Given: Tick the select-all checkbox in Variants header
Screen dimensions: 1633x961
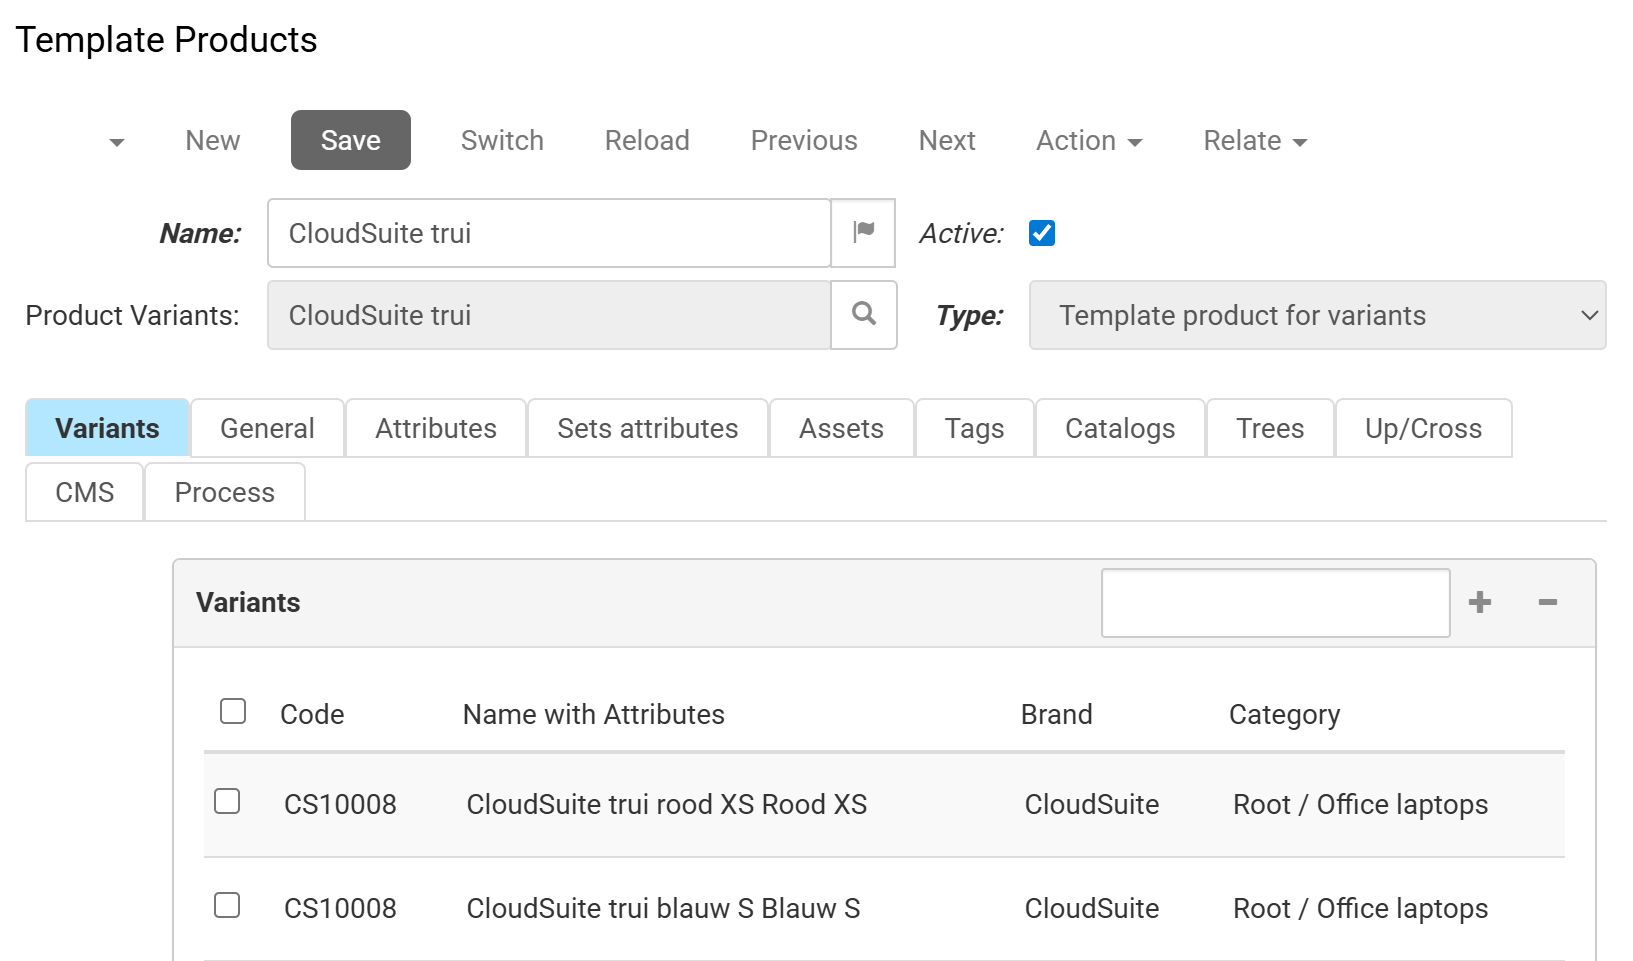Looking at the screenshot, I should click(x=233, y=711).
